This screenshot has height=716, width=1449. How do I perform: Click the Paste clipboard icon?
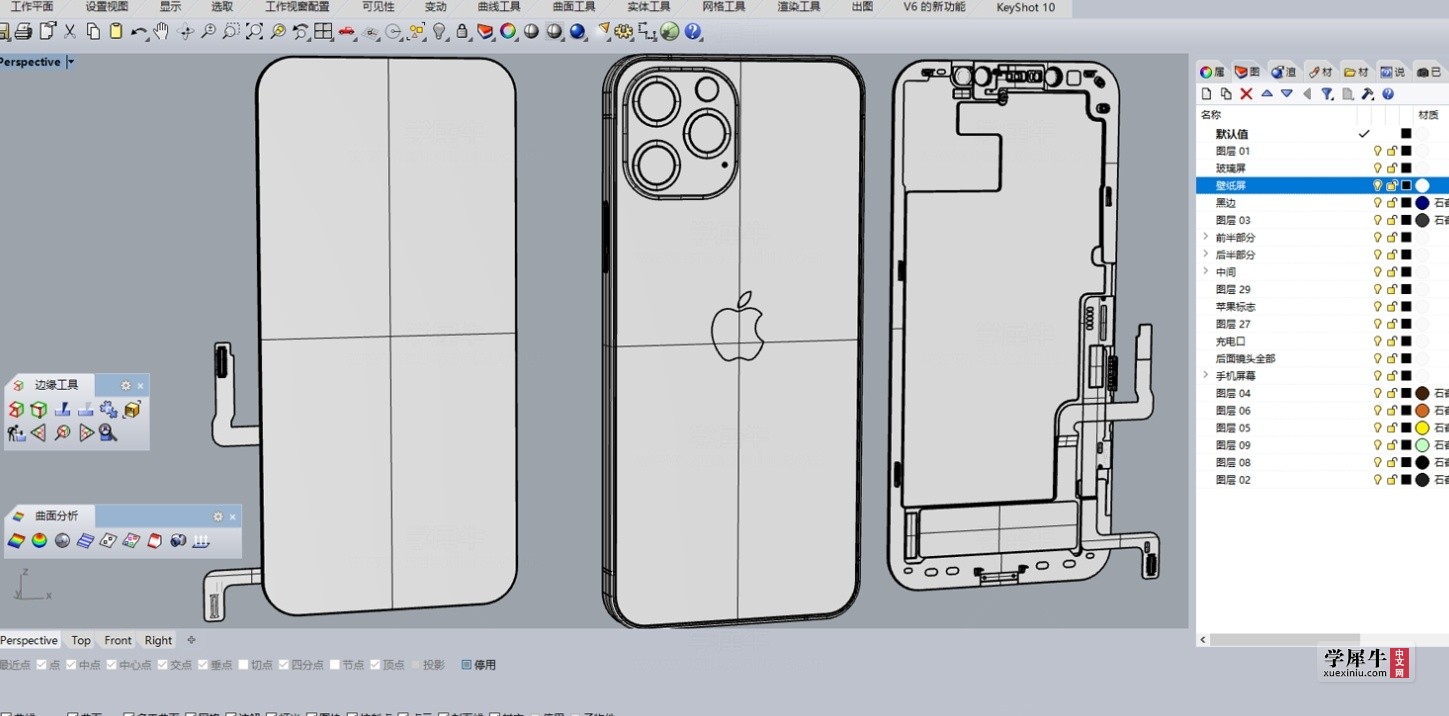coord(115,32)
